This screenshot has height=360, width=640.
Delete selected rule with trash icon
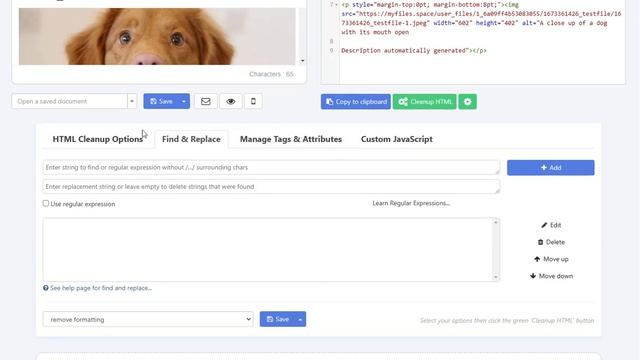pos(551,242)
